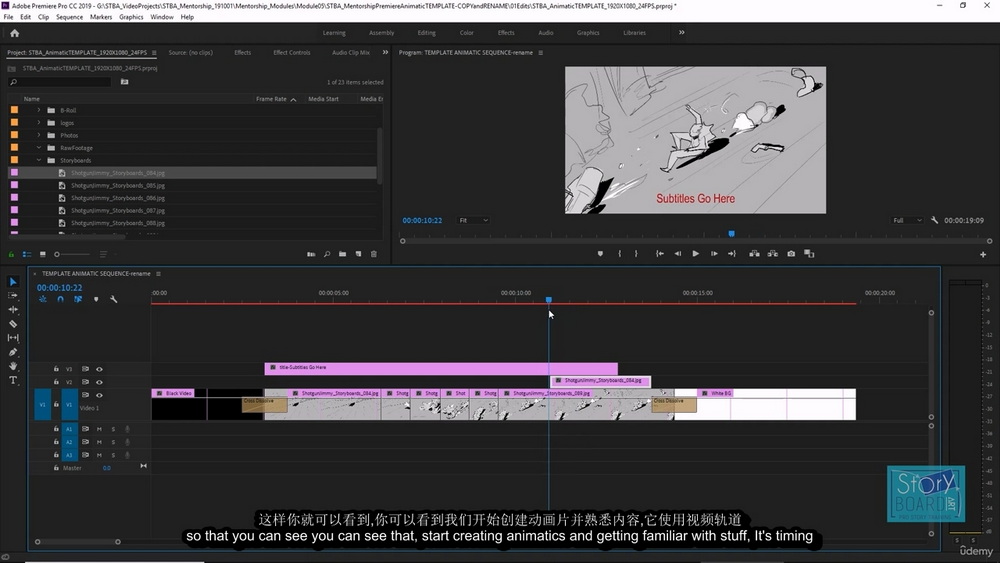Switch Project panel to Icon View

(43, 254)
